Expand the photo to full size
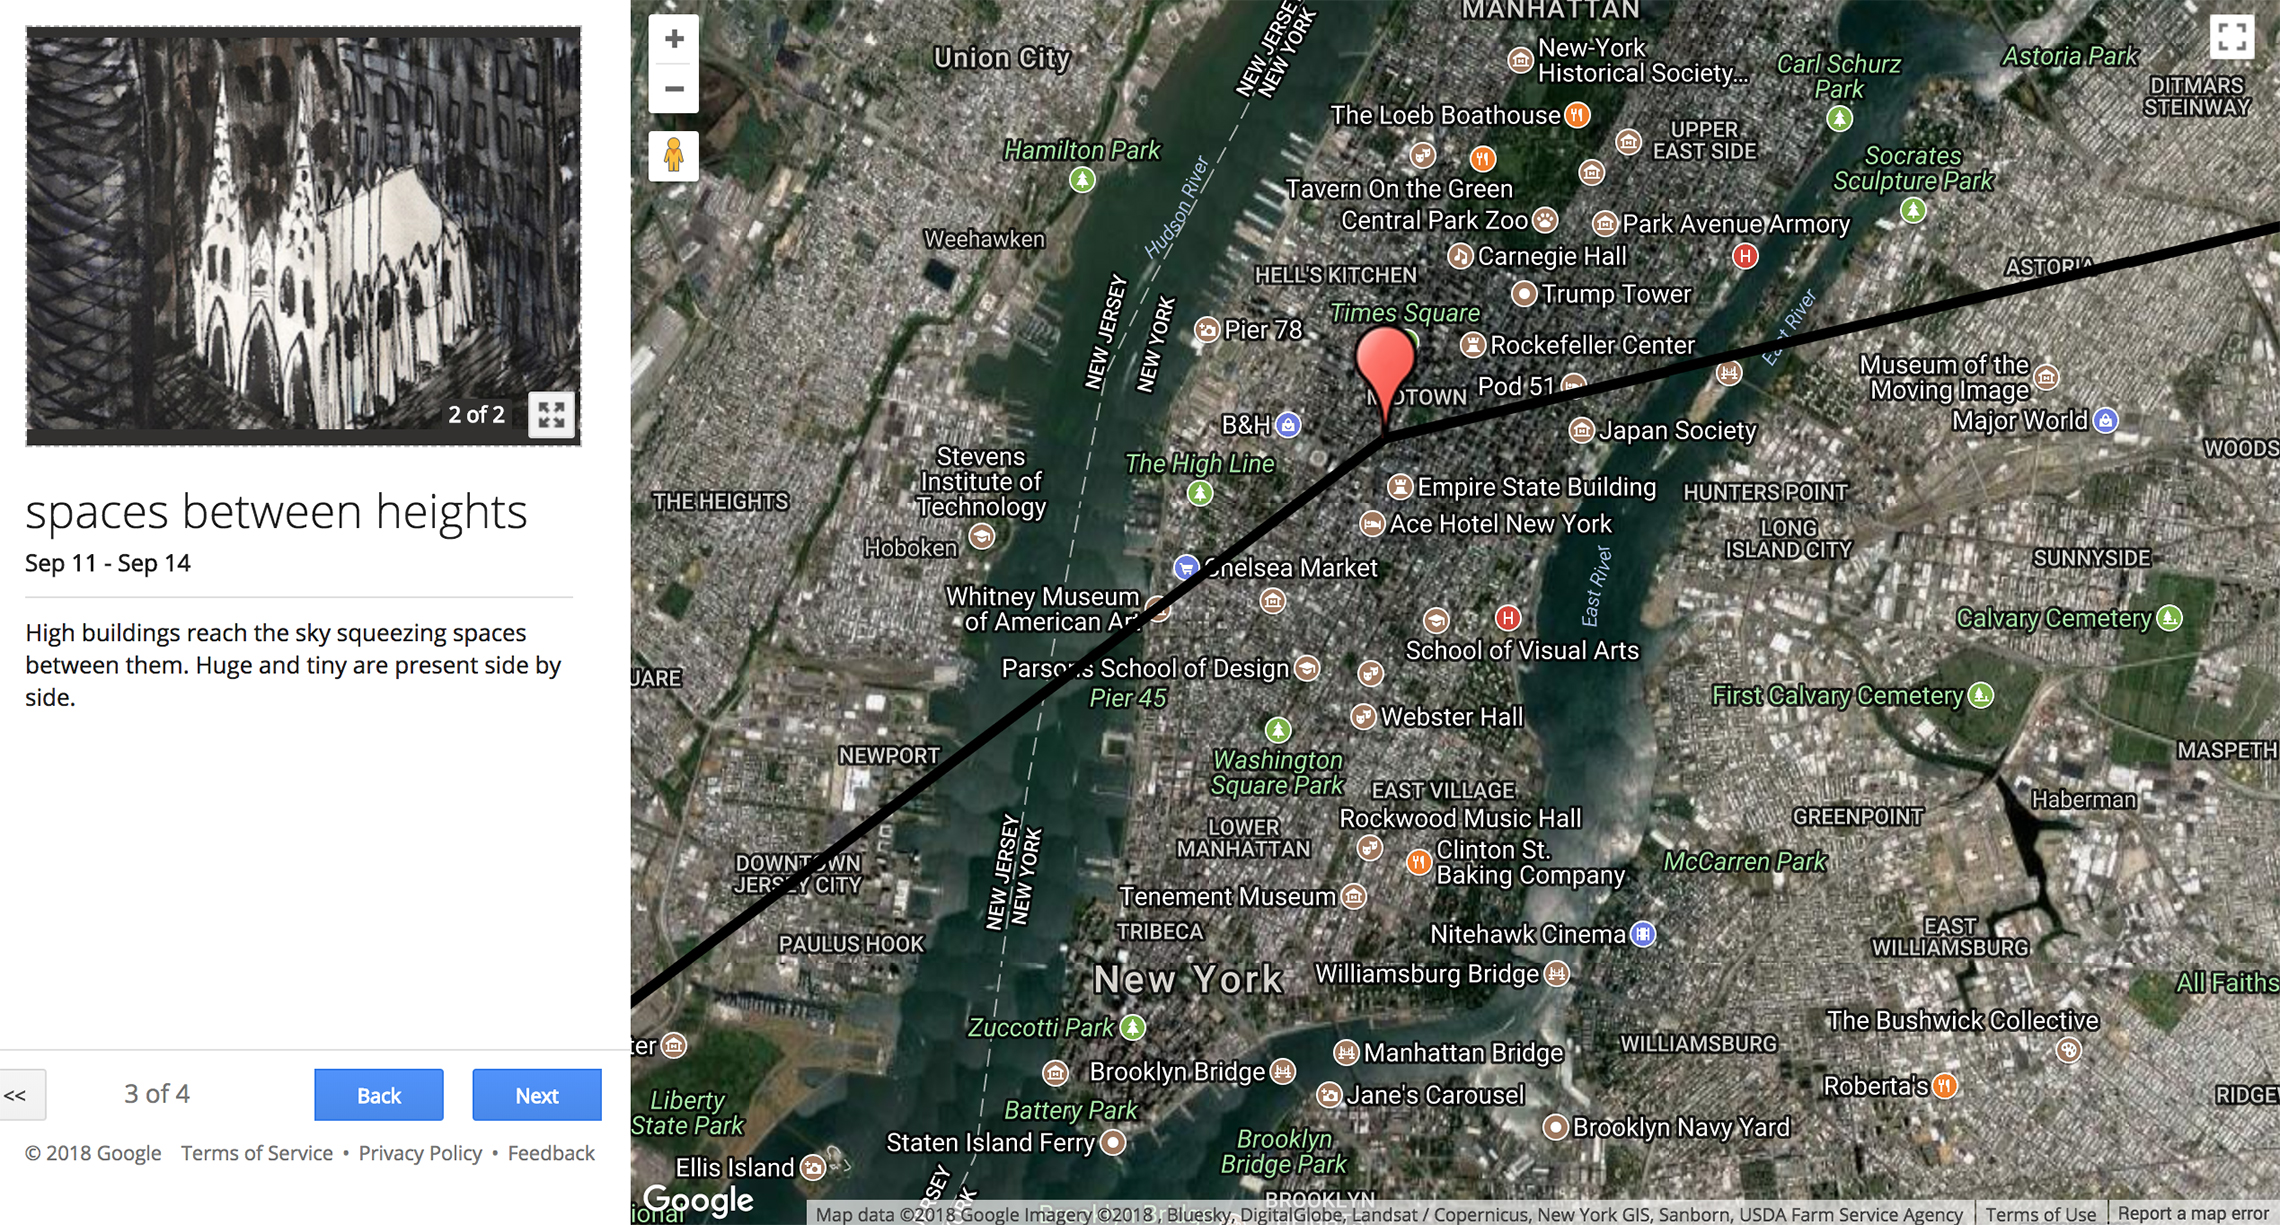Image resolution: width=2280 pixels, height=1225 pixels. click(x=551, y=414)
